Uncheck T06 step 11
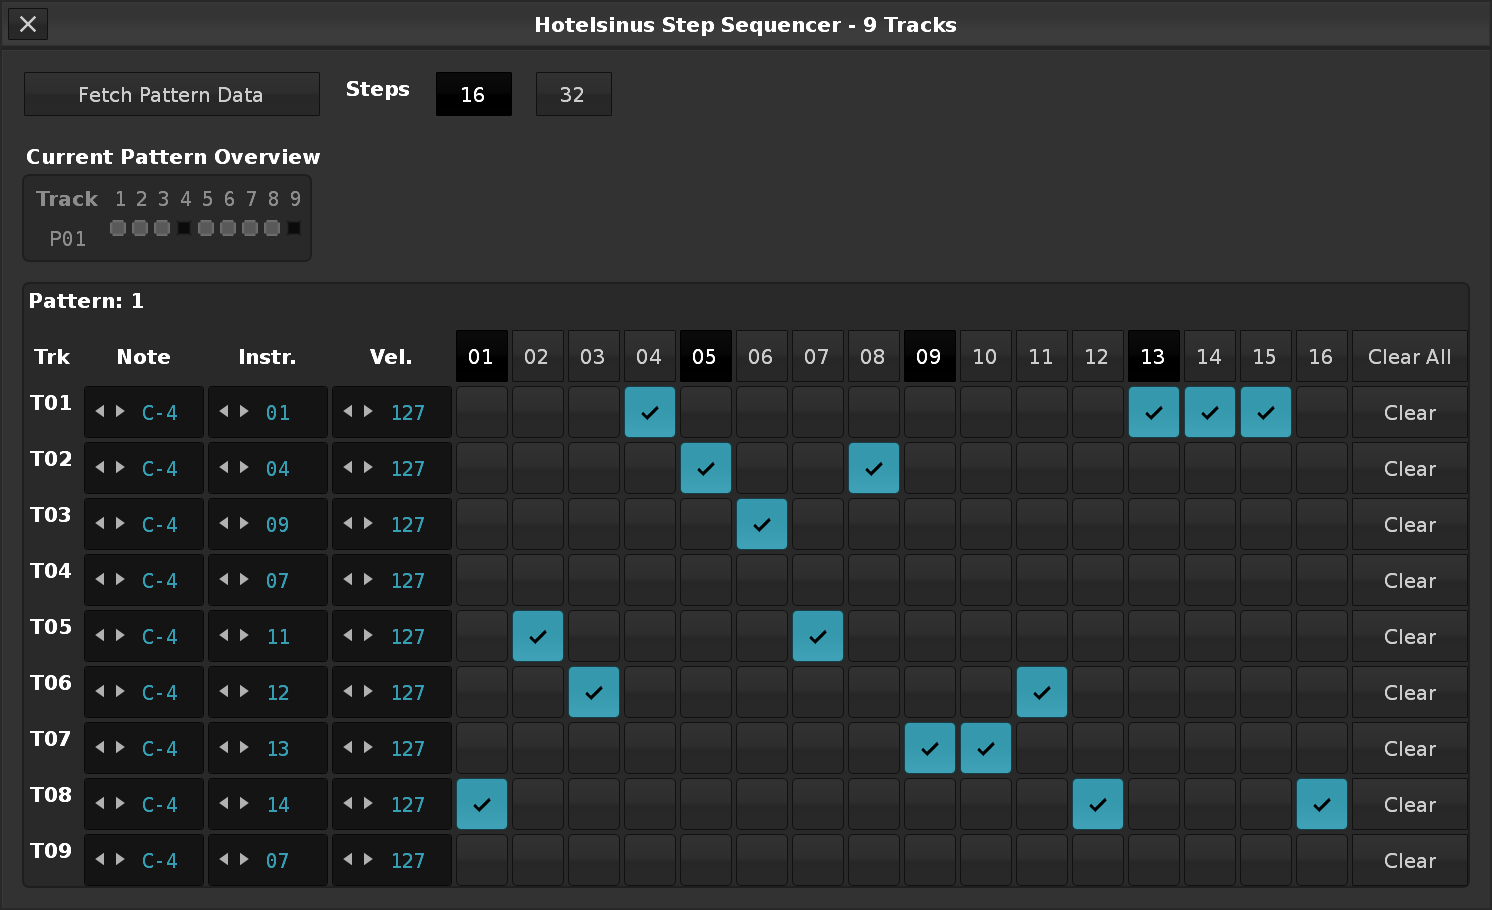Screen dimensions: 1492x910 click(1042, 692)
